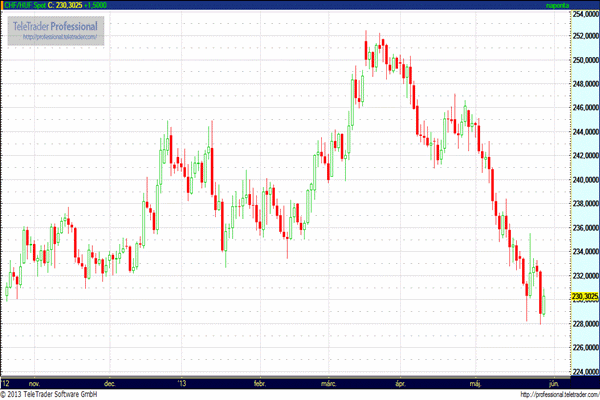Click the 'márc.' month marker on the time axis
The height and width of the screenshot is (400, 600).
point(328,383)
